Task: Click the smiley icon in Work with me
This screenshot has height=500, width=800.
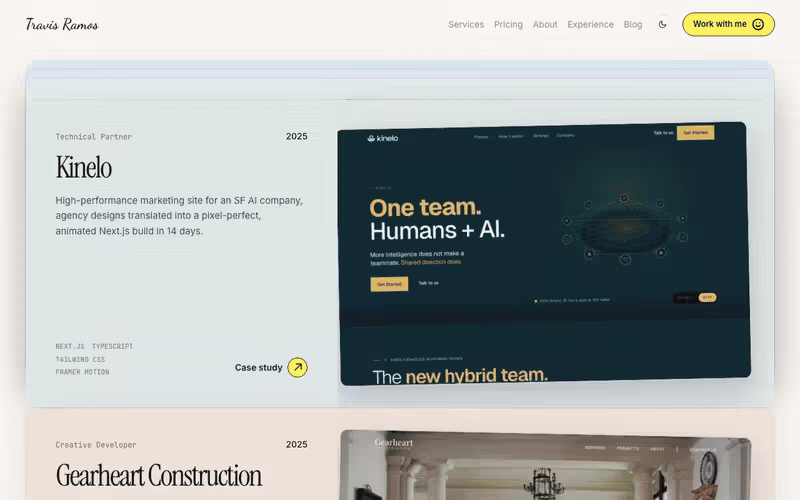Action: [758, 24]
